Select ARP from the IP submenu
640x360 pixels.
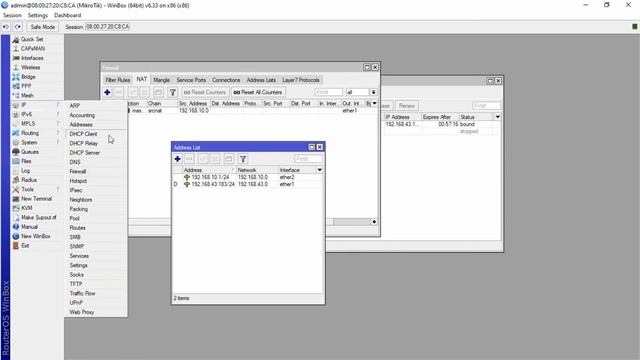(75, 106)
